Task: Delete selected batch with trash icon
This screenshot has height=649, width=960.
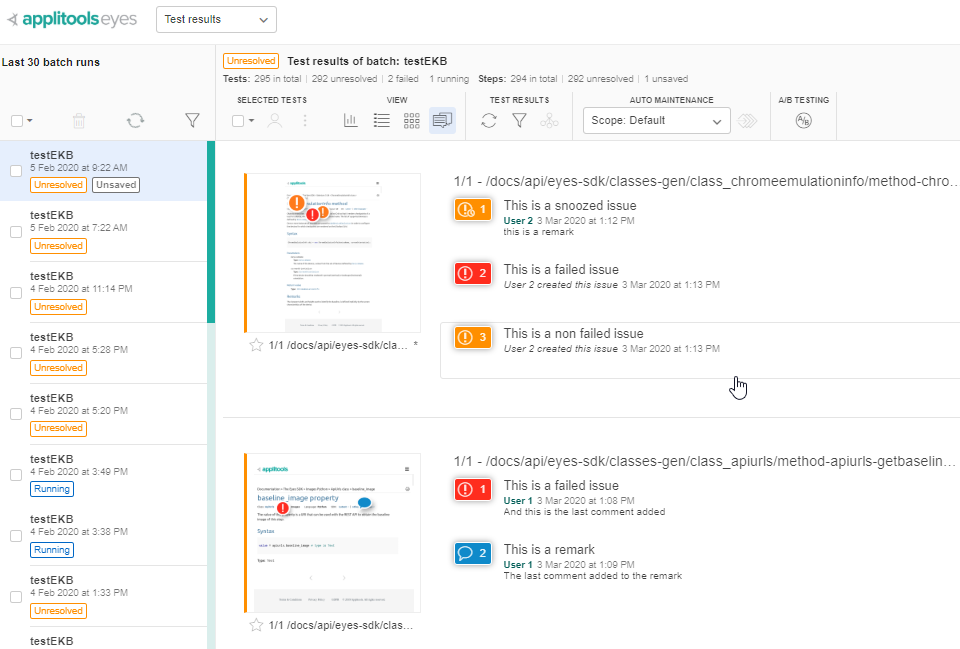Action: click(79, 121)
